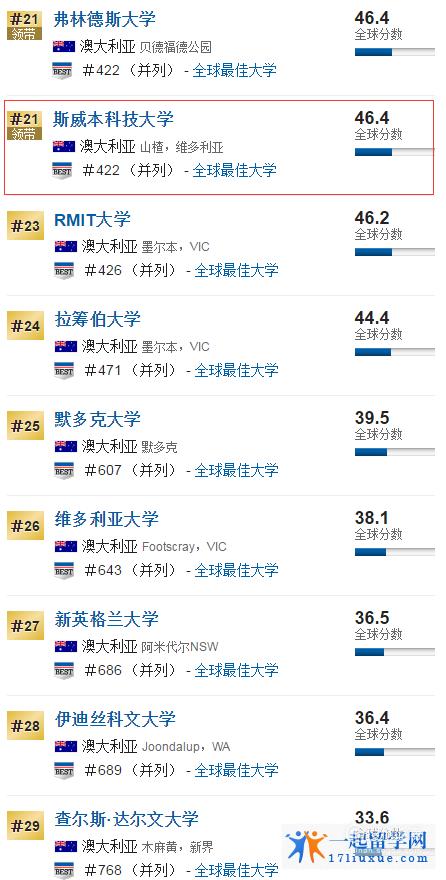Click the BEST badge icon beside #686
Viewport: 446px width, 880px height.
click(63, 671)
